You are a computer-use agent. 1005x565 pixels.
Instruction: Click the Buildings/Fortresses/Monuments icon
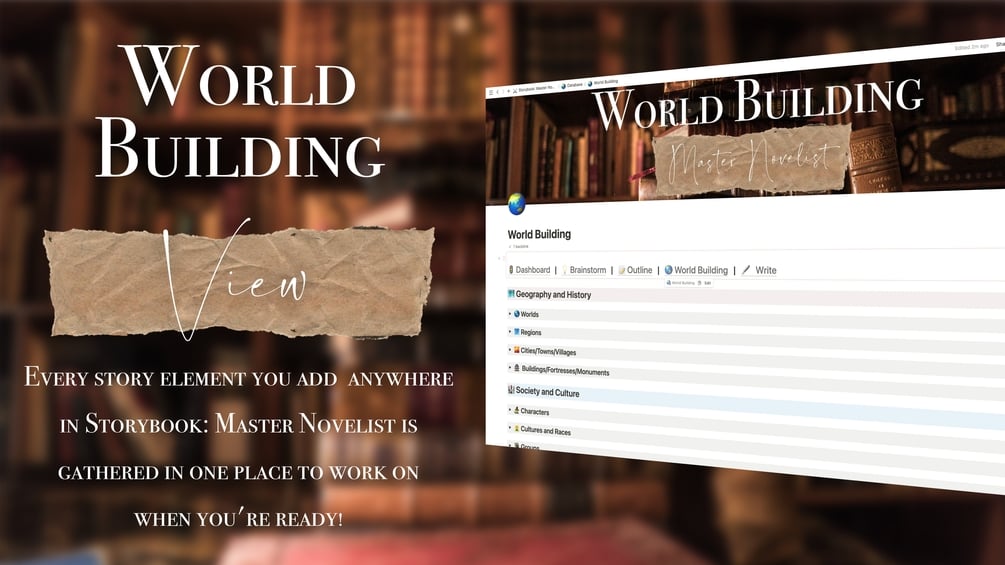point(517,368)
